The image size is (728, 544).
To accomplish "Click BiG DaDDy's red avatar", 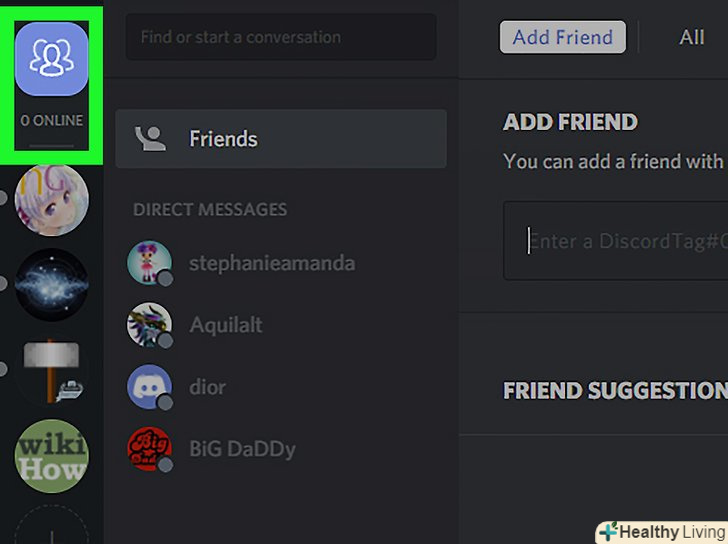I will click(150, 449).
